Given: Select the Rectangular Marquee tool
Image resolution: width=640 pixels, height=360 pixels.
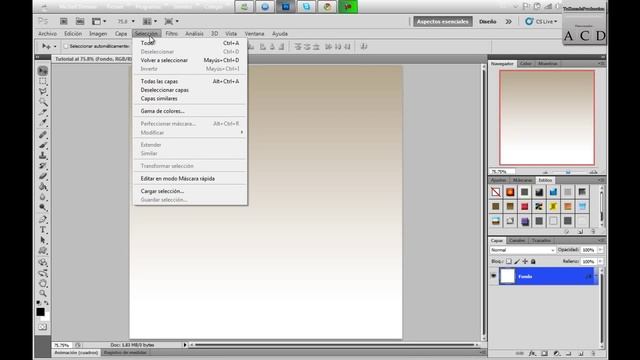Looking at the screenshot, I should click(x=43, y=81).
